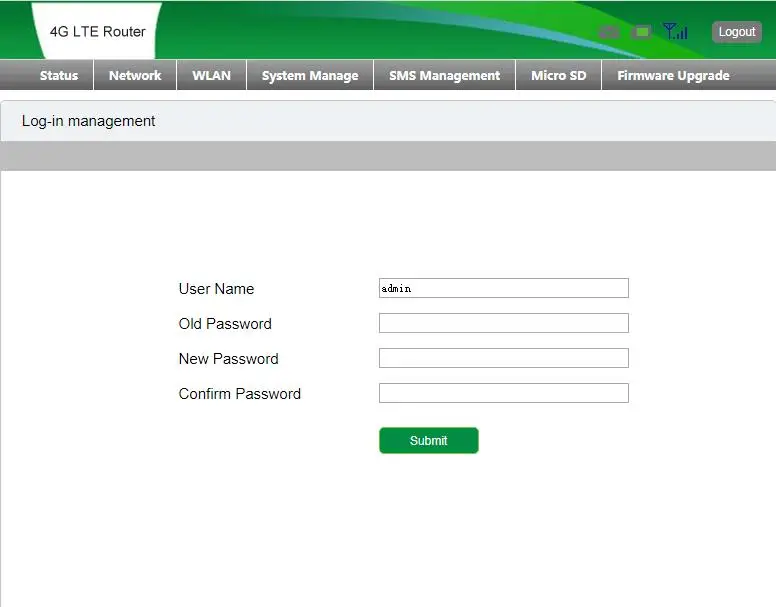Switch to the Micro SD tab
This screenshot has height=607, width=776.
(x=558, y=76)
